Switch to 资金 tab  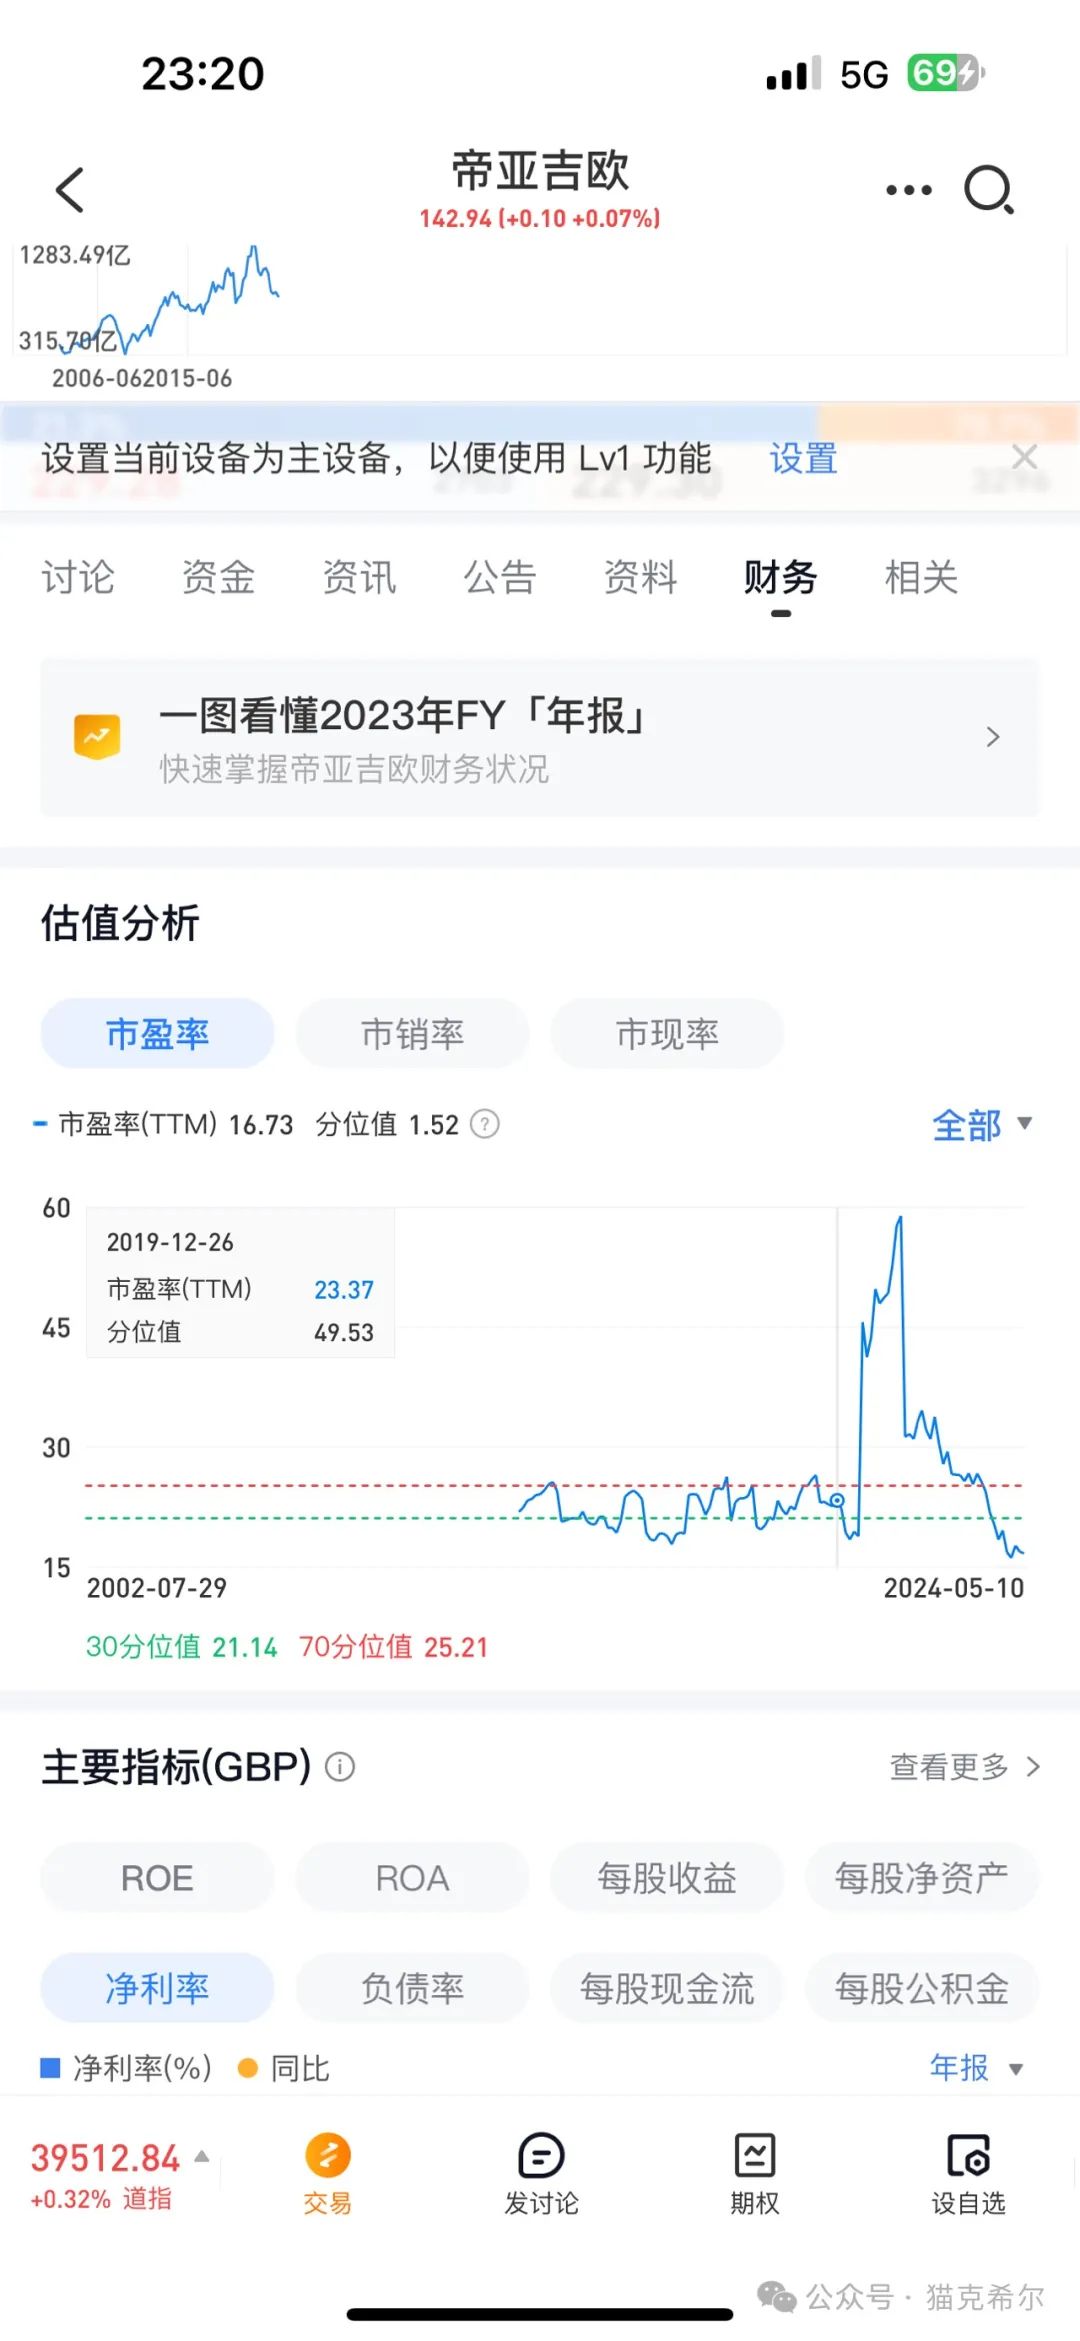point(218,577)
